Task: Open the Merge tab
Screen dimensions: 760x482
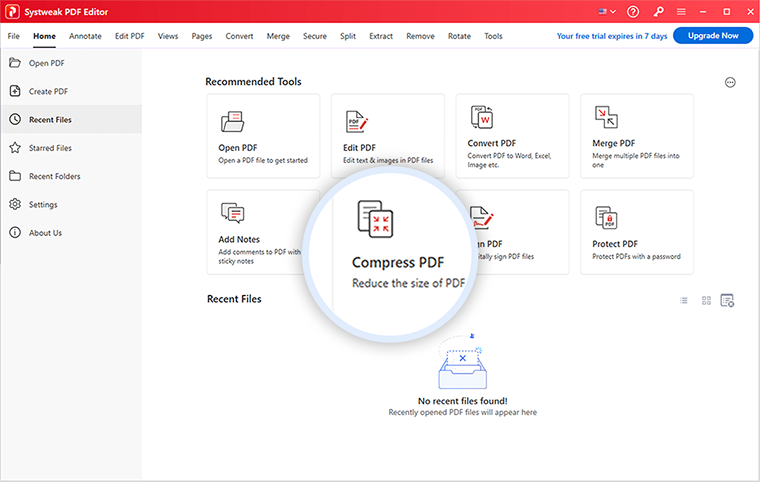Action: [x=278, y=36]
